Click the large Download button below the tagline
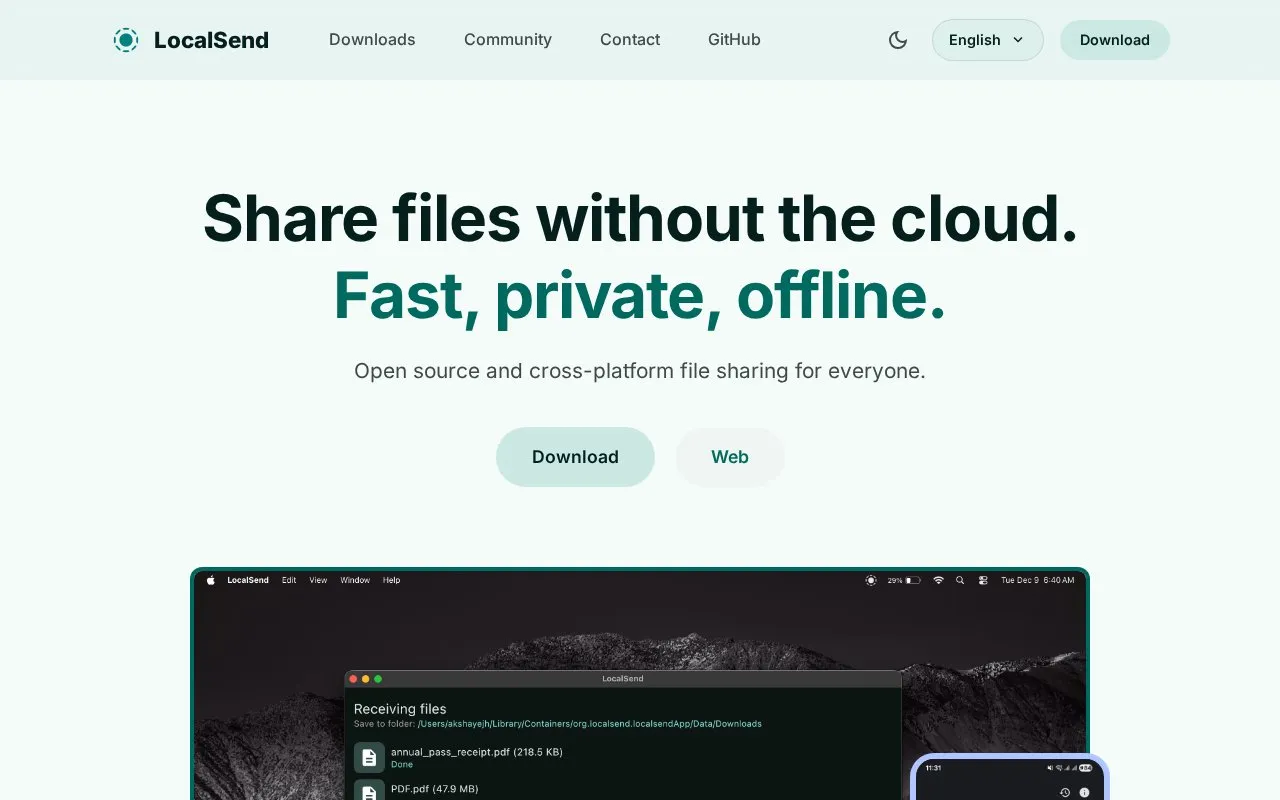1280x800 pixels. 575,457
